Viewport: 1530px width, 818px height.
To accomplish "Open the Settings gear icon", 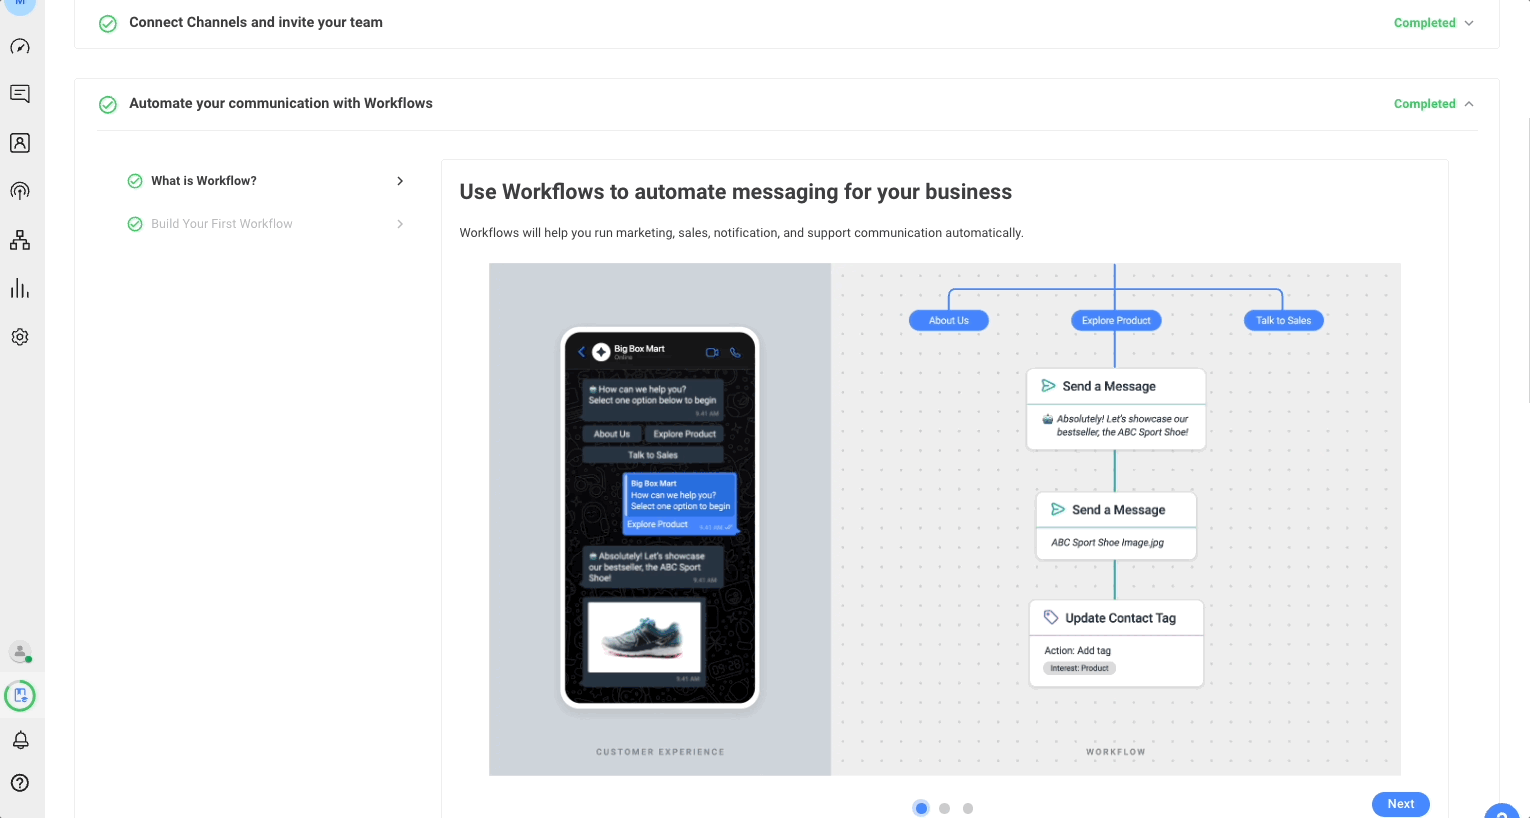I will pos(20,336).
